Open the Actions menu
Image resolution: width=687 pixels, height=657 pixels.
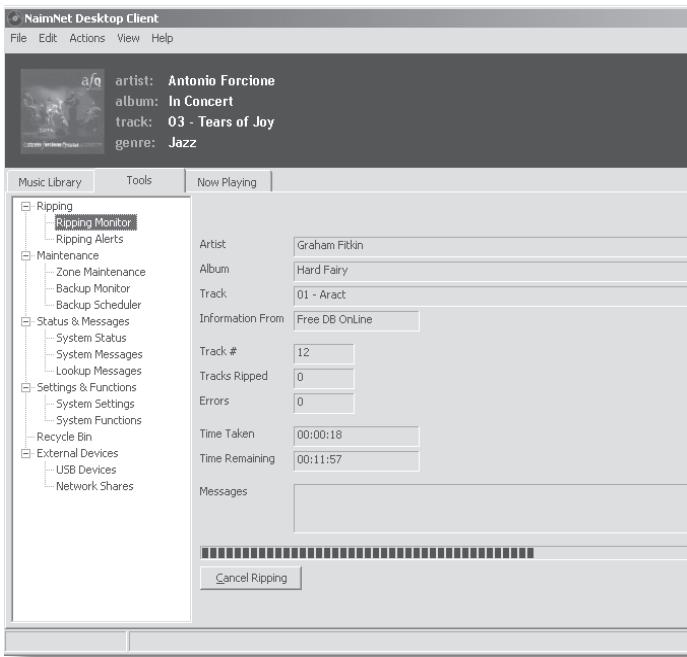click(88, 38)
